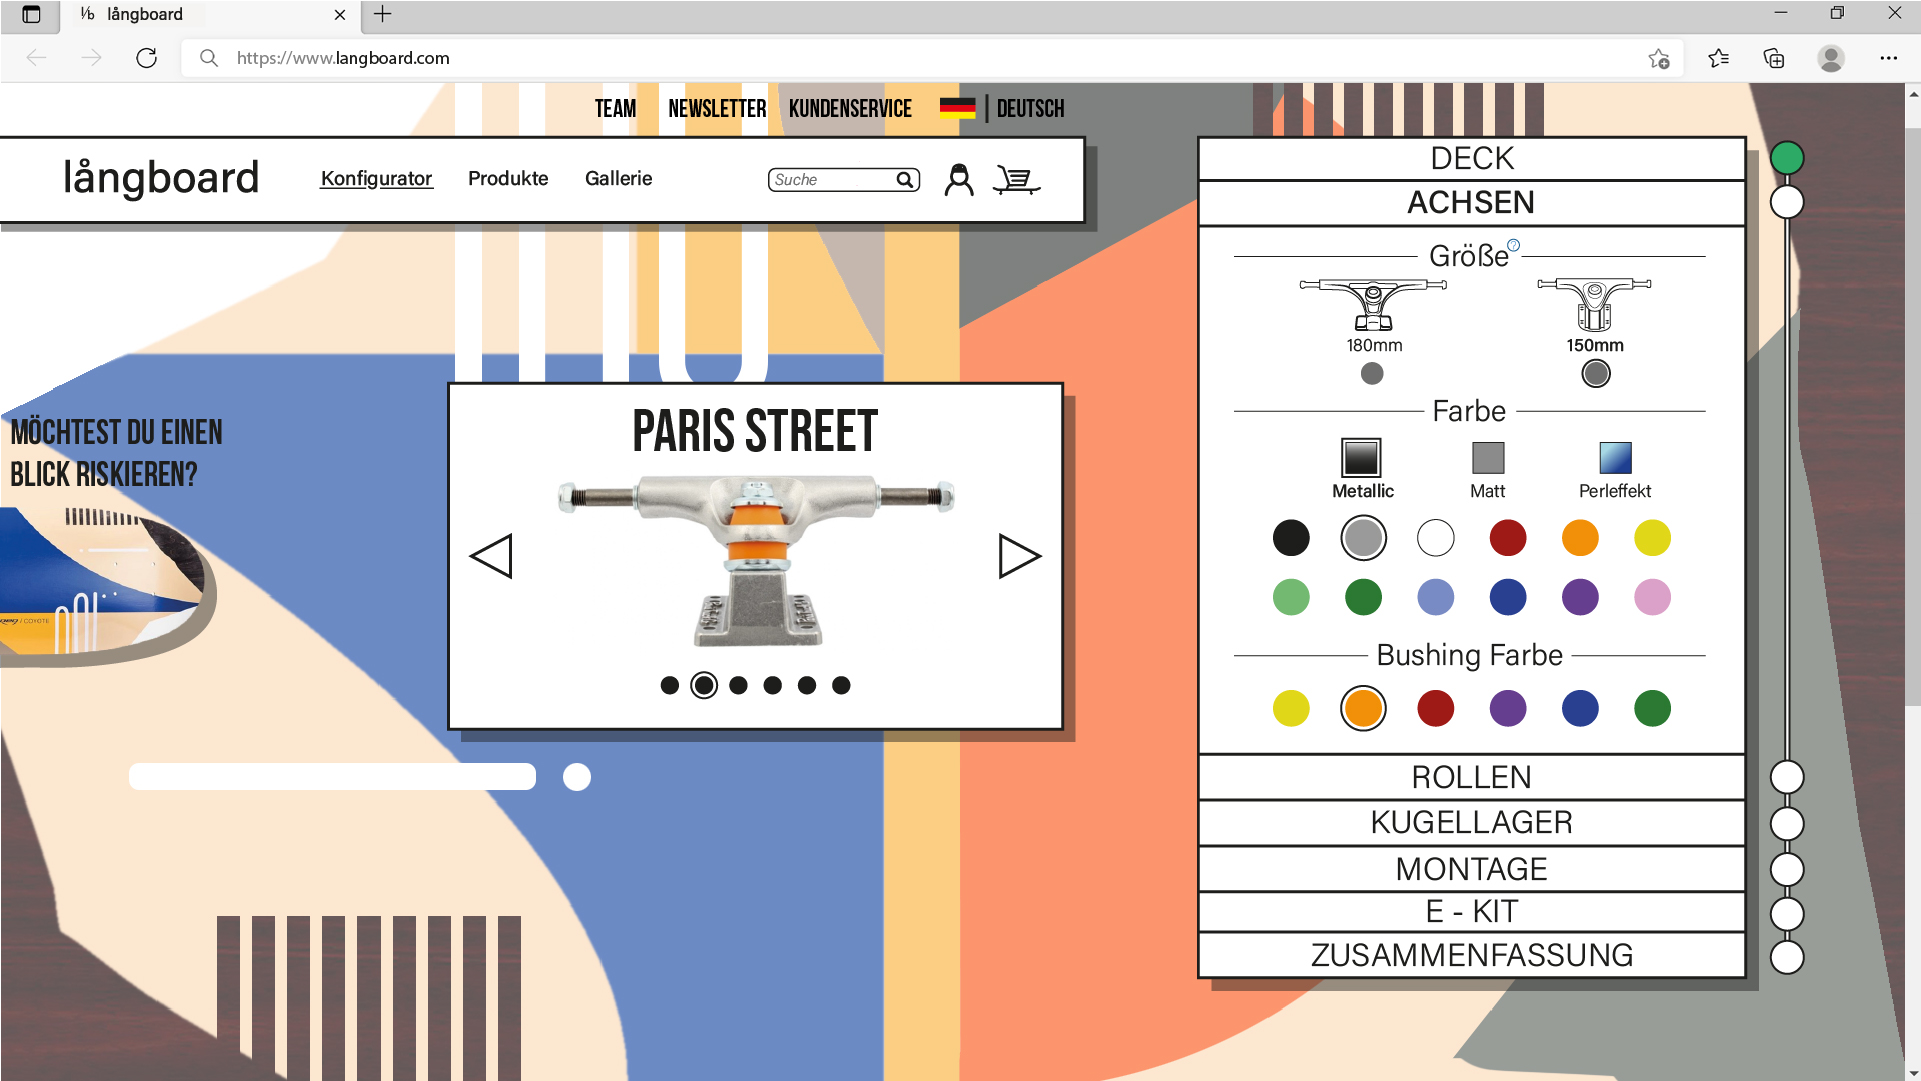This screenshot has height=1081, width=1921.
Task: Pick the green bushing color
Action: coord(1652,709)
